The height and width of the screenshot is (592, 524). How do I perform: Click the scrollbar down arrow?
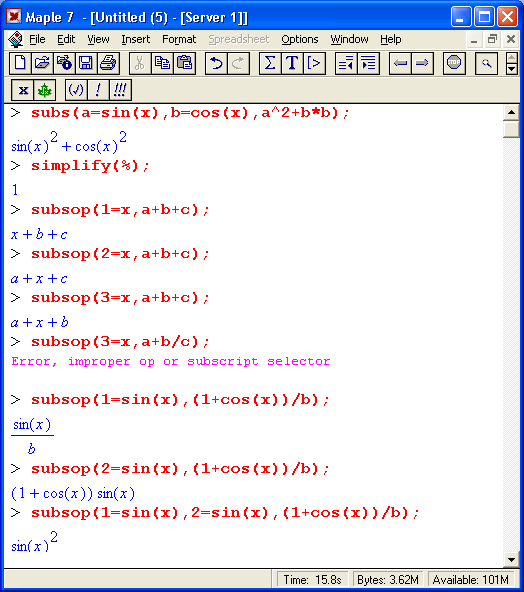point(512,560)
